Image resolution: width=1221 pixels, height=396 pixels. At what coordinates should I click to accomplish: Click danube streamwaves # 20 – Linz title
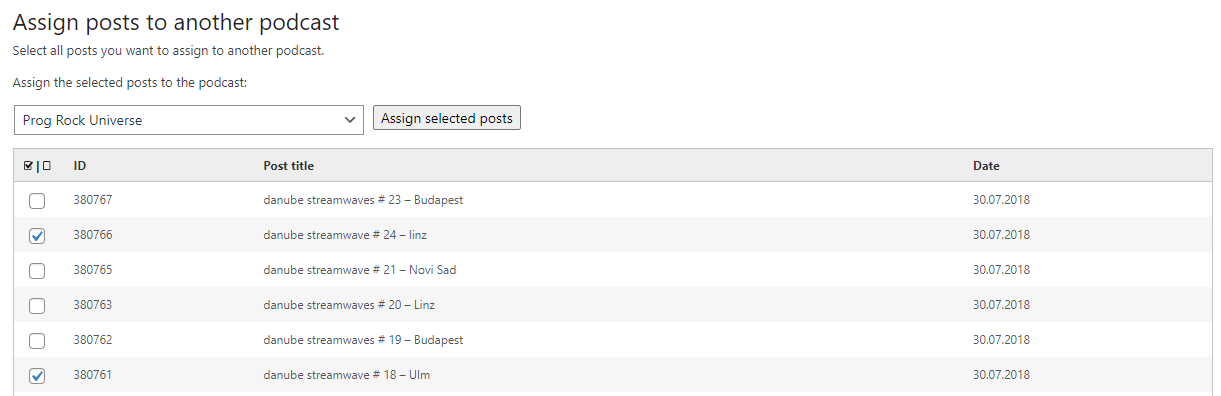tap(349, 305)
